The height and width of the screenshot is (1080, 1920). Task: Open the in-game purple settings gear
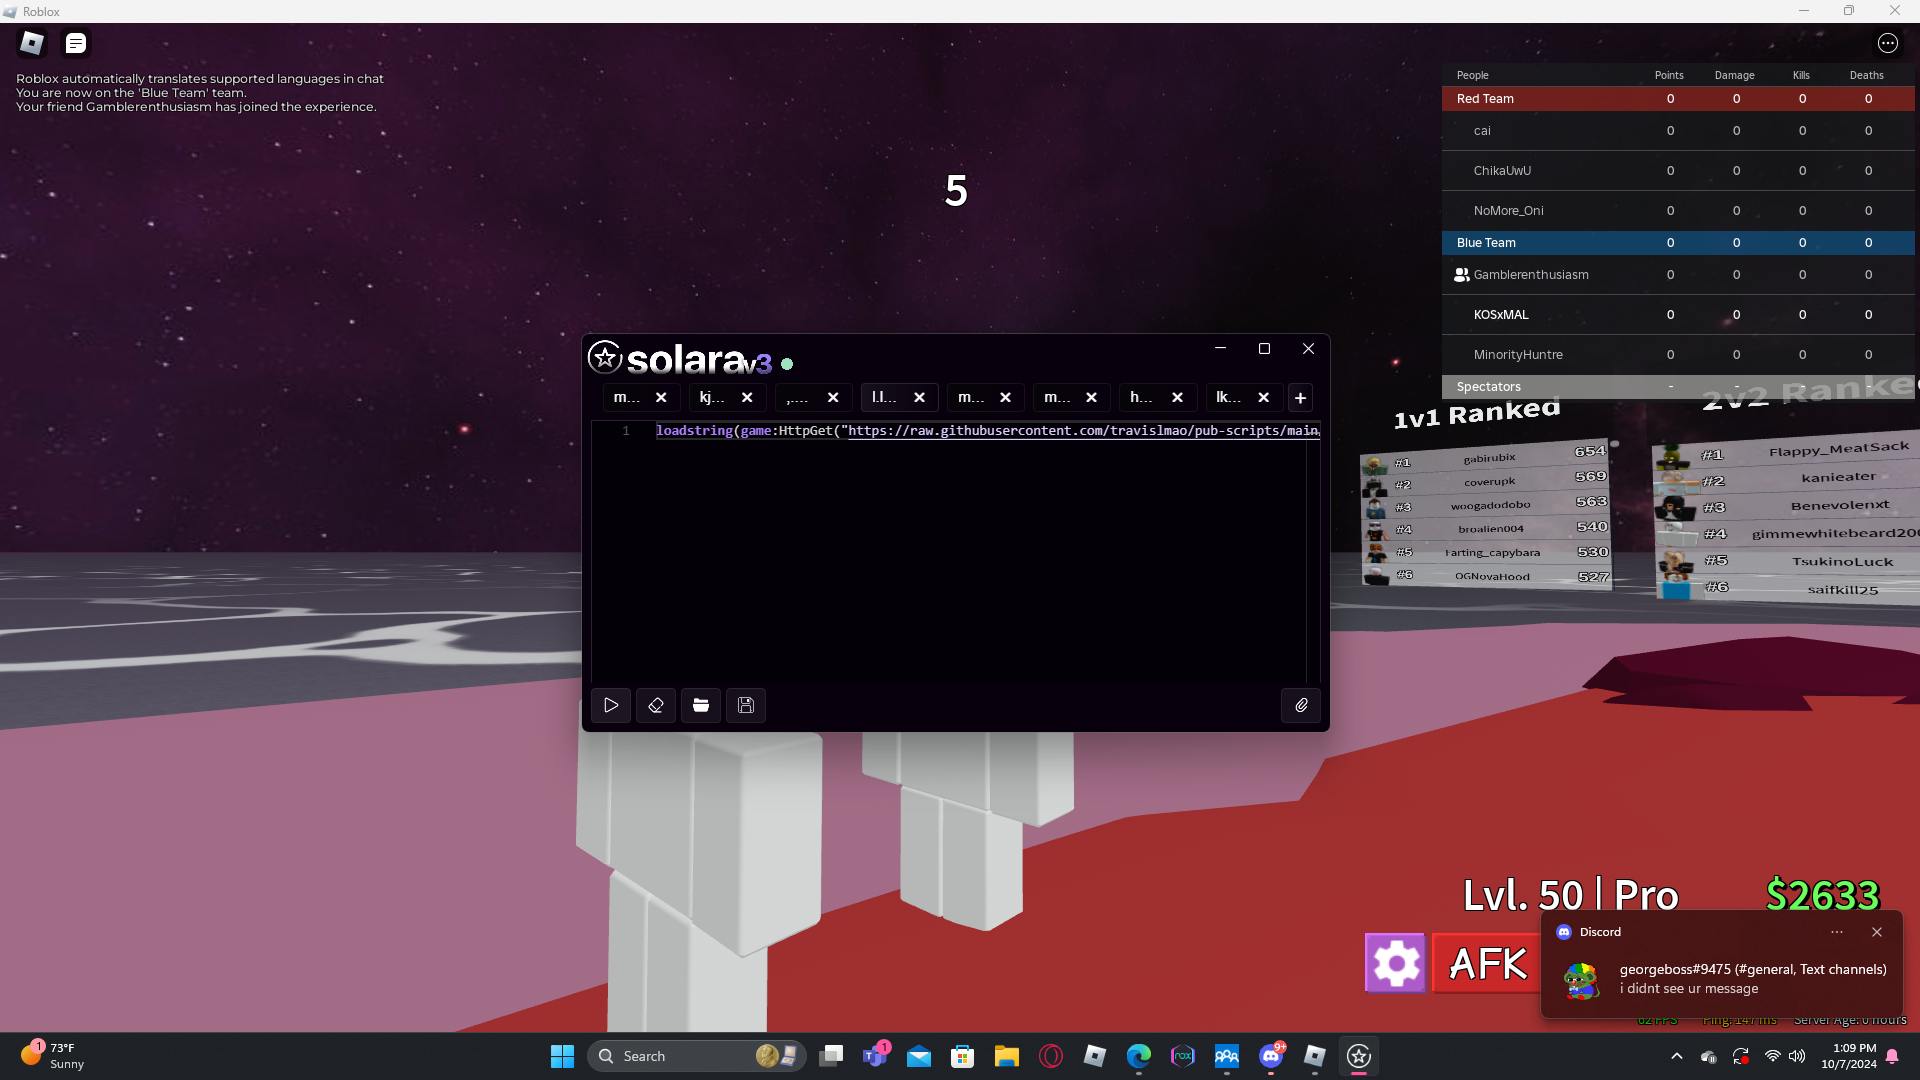[1395, 963]
